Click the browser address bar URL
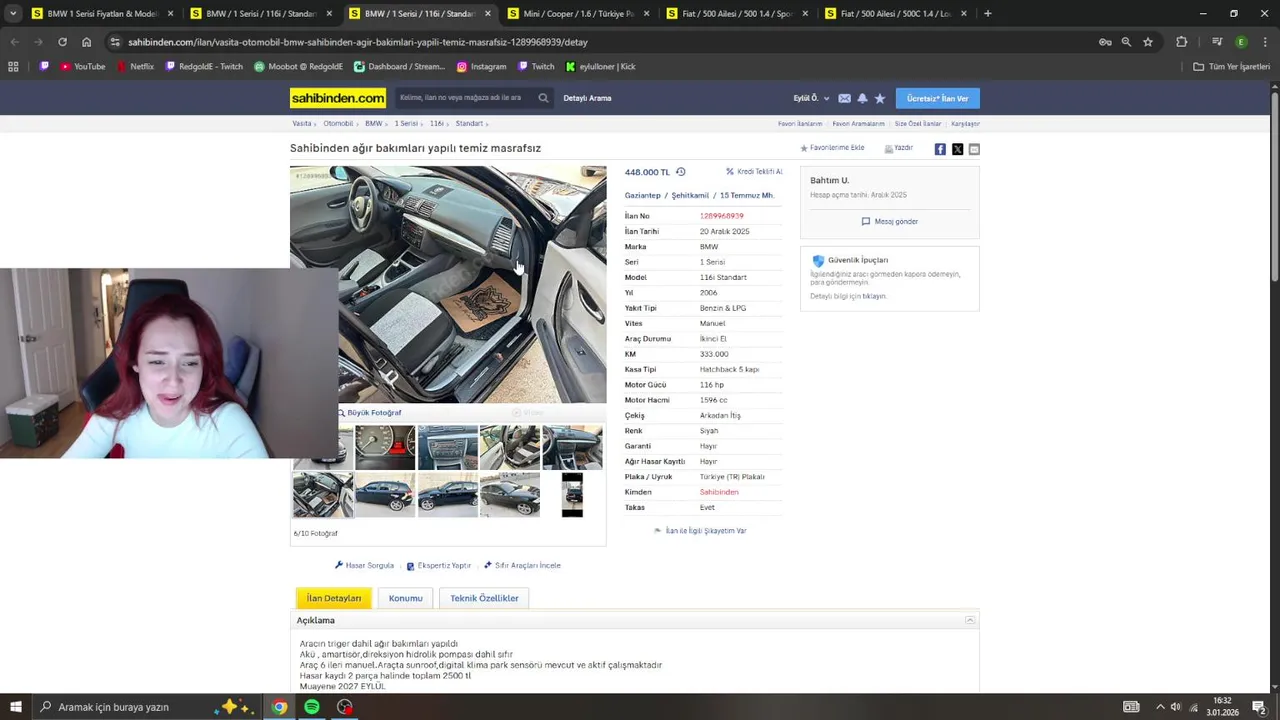 click(x=357, y=42)
